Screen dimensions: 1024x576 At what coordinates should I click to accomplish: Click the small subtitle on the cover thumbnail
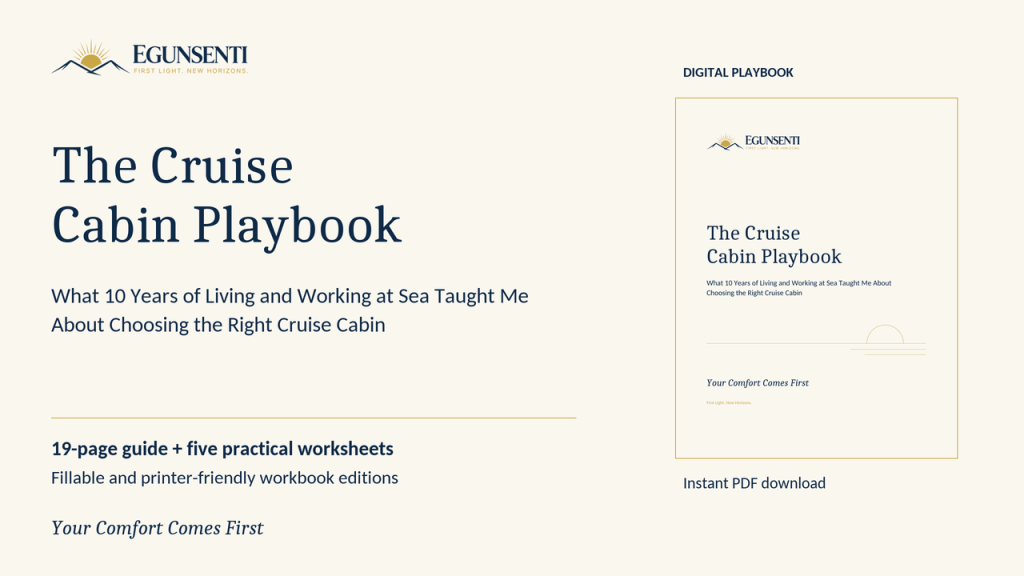pos(799,288)
